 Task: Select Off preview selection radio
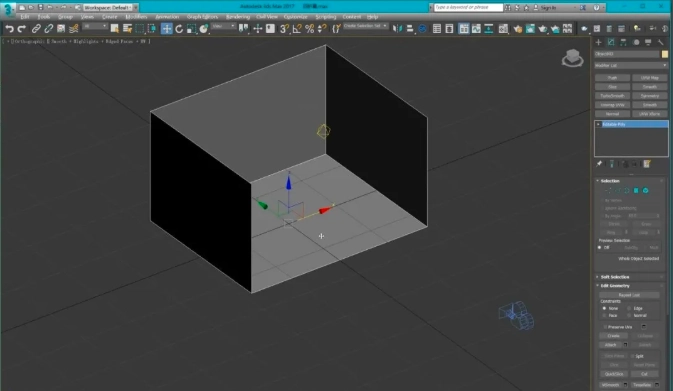tap(600, 248)
